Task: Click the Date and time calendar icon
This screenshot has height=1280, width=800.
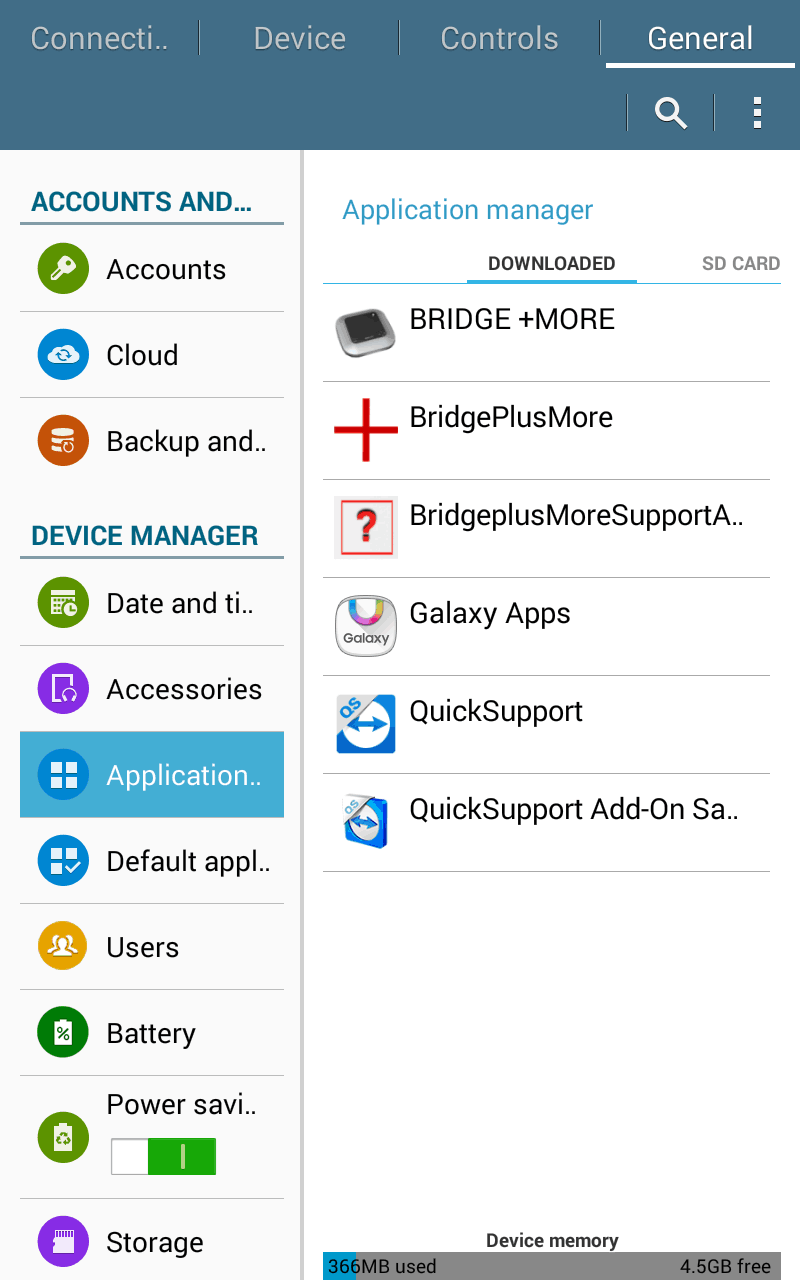Action: pyautogui.click(x=62, y=603)
